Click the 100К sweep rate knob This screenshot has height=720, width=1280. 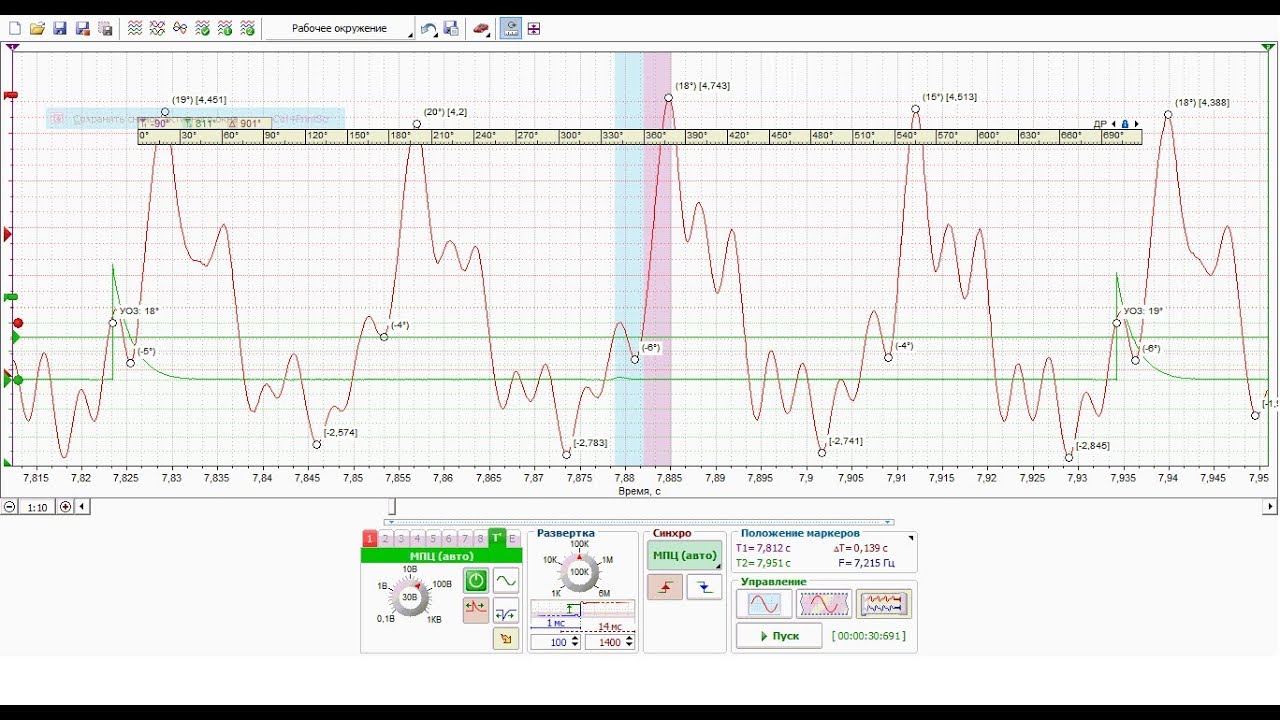[x=579, y=572]
